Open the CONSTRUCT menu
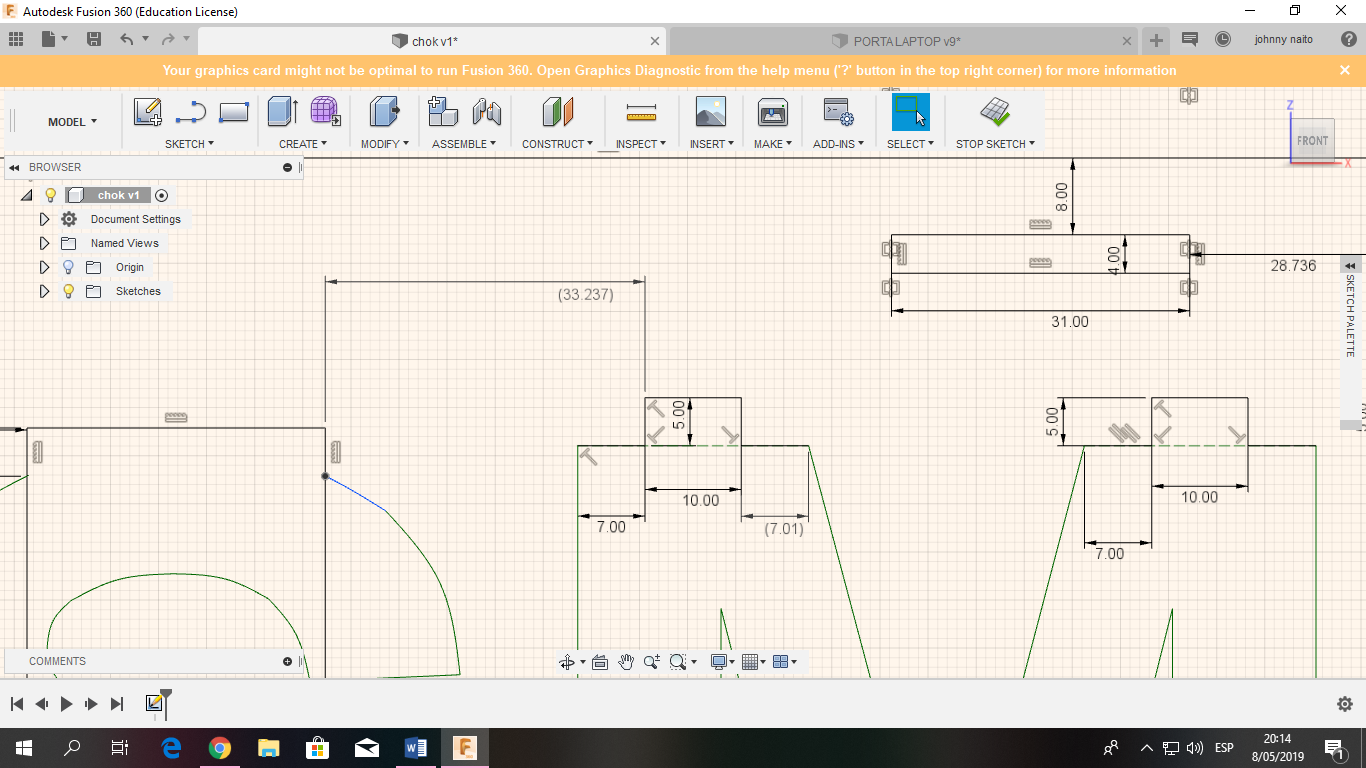 [x=557, y=144]
